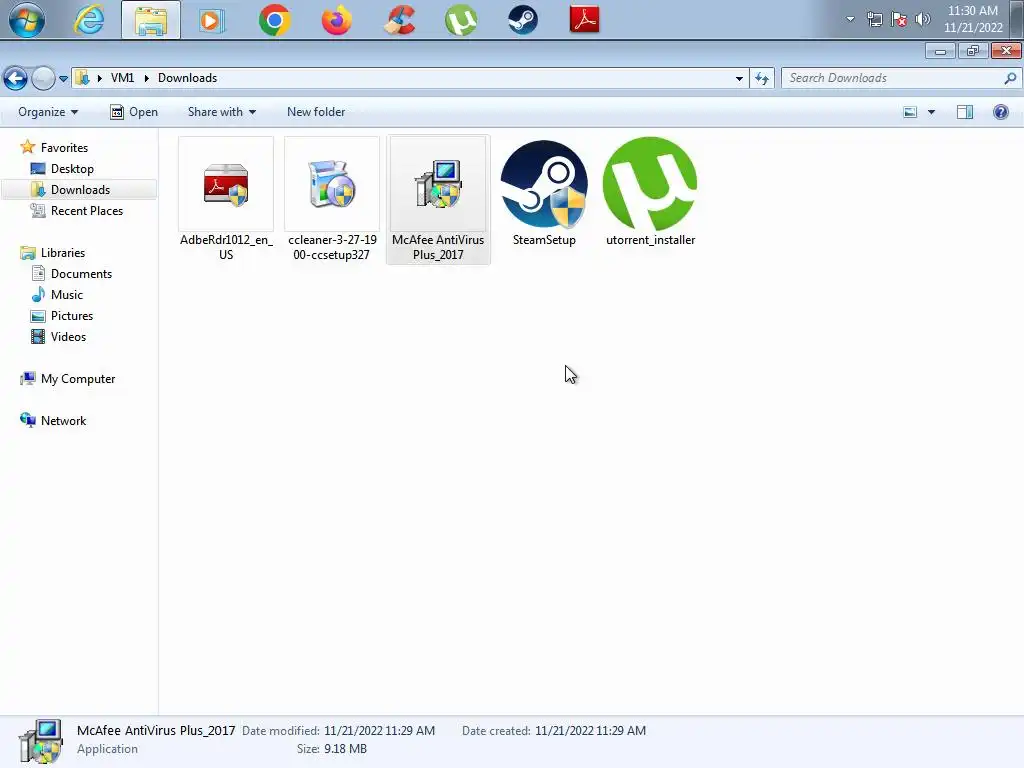Open the Documents library
The height and width of the screenshot is (768, 1024).
coord(81,273)
